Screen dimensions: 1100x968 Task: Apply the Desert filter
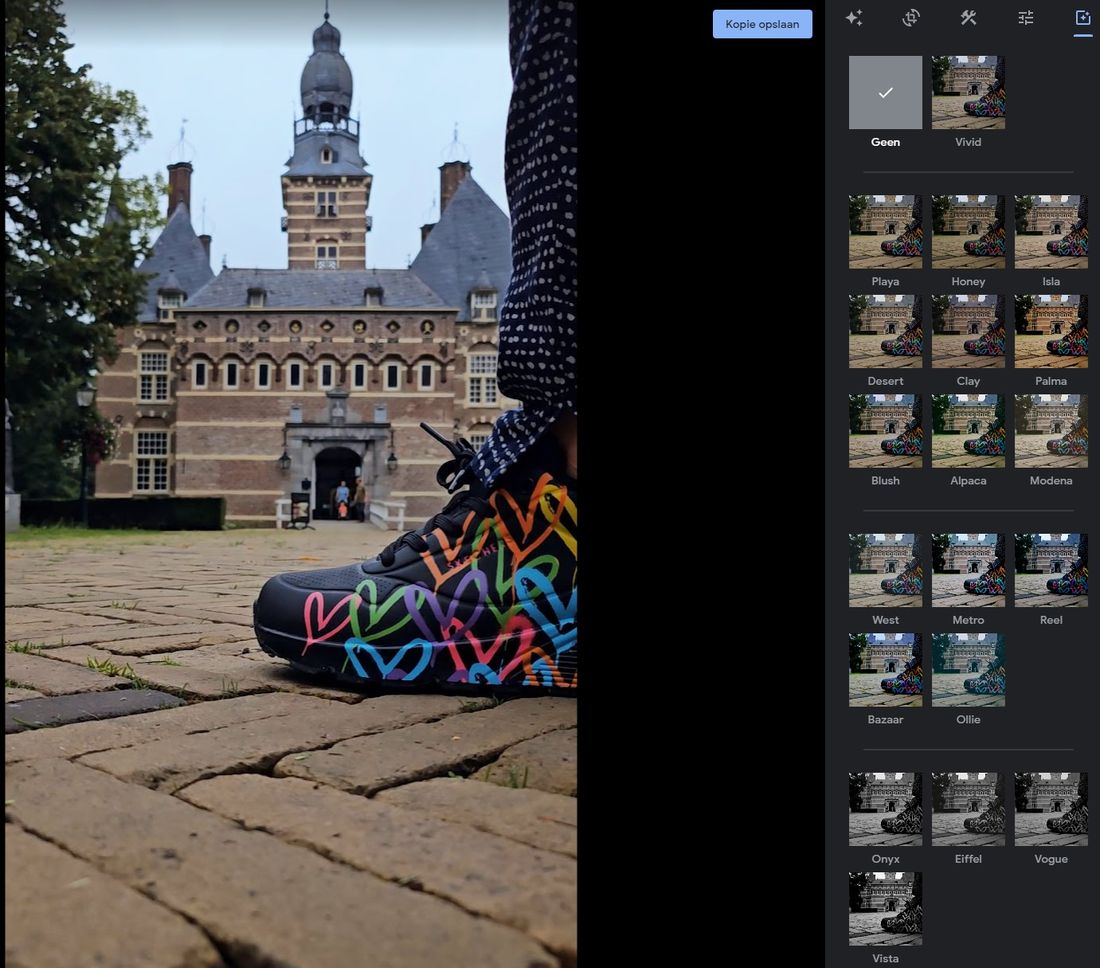click(885, 331)
